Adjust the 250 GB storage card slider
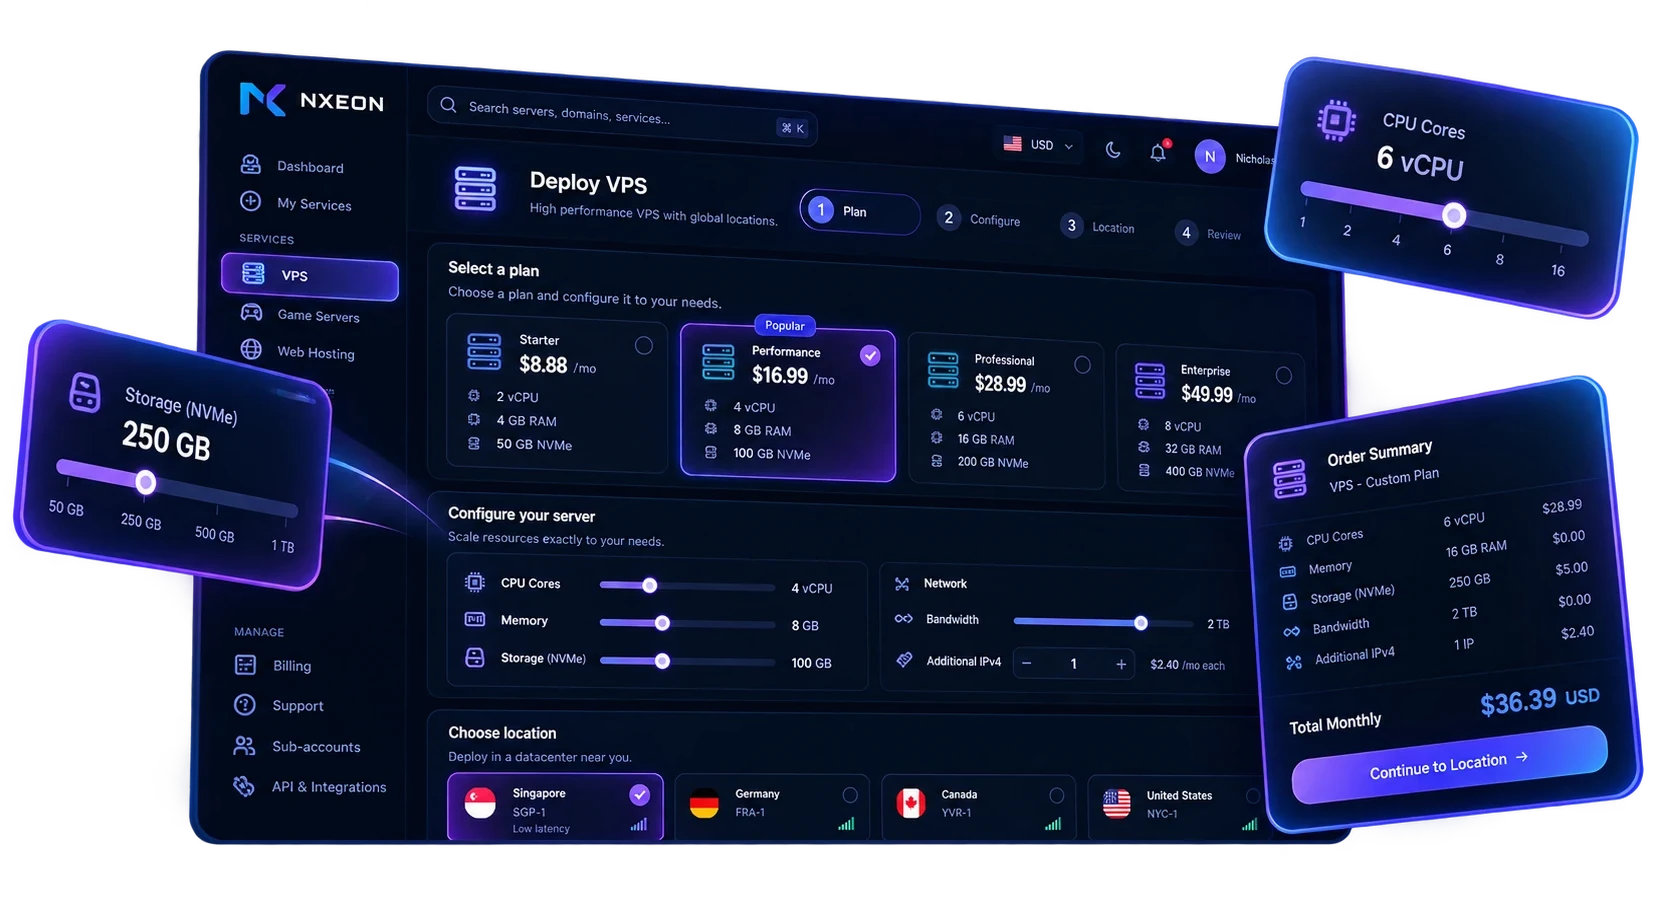Screen dimensions: 1654x898 146,482
